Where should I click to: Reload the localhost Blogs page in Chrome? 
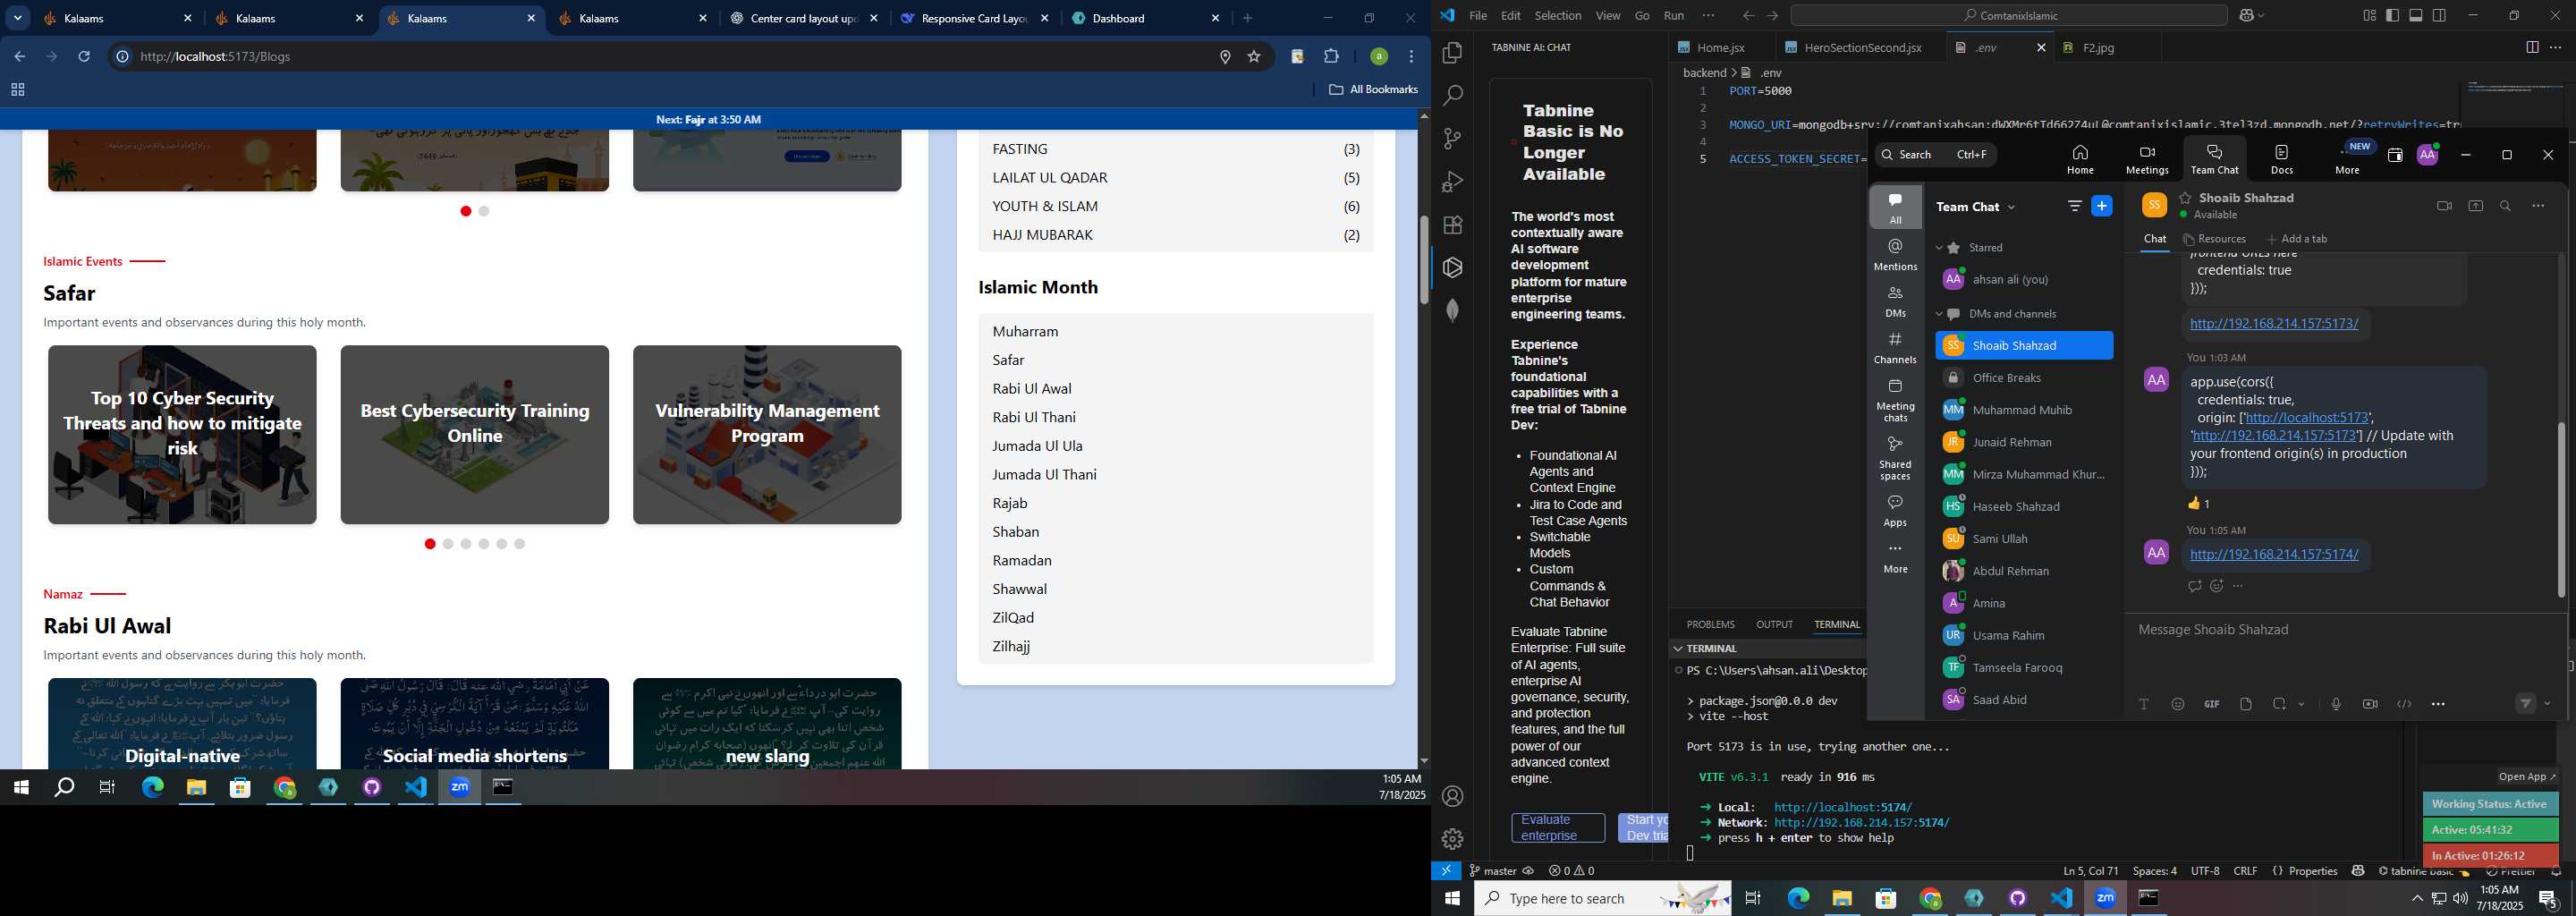(x=84, y=57)
